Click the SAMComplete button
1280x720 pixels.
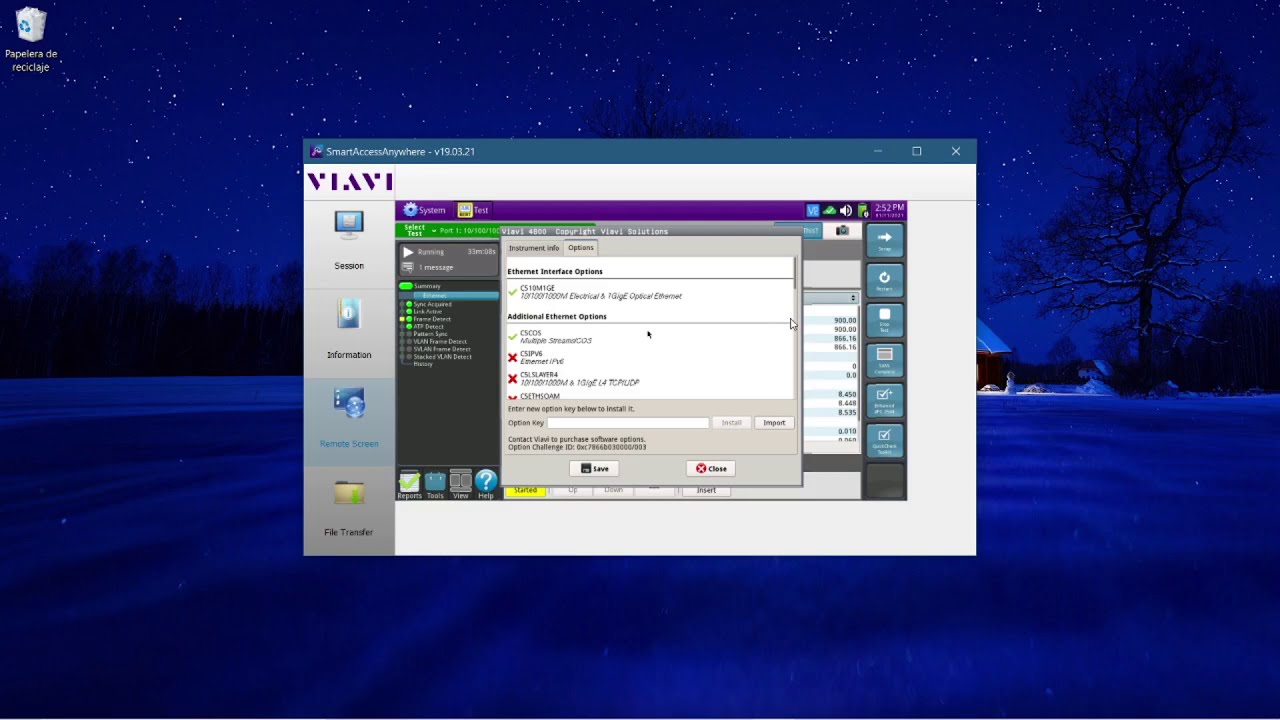[x=884, y=360]
